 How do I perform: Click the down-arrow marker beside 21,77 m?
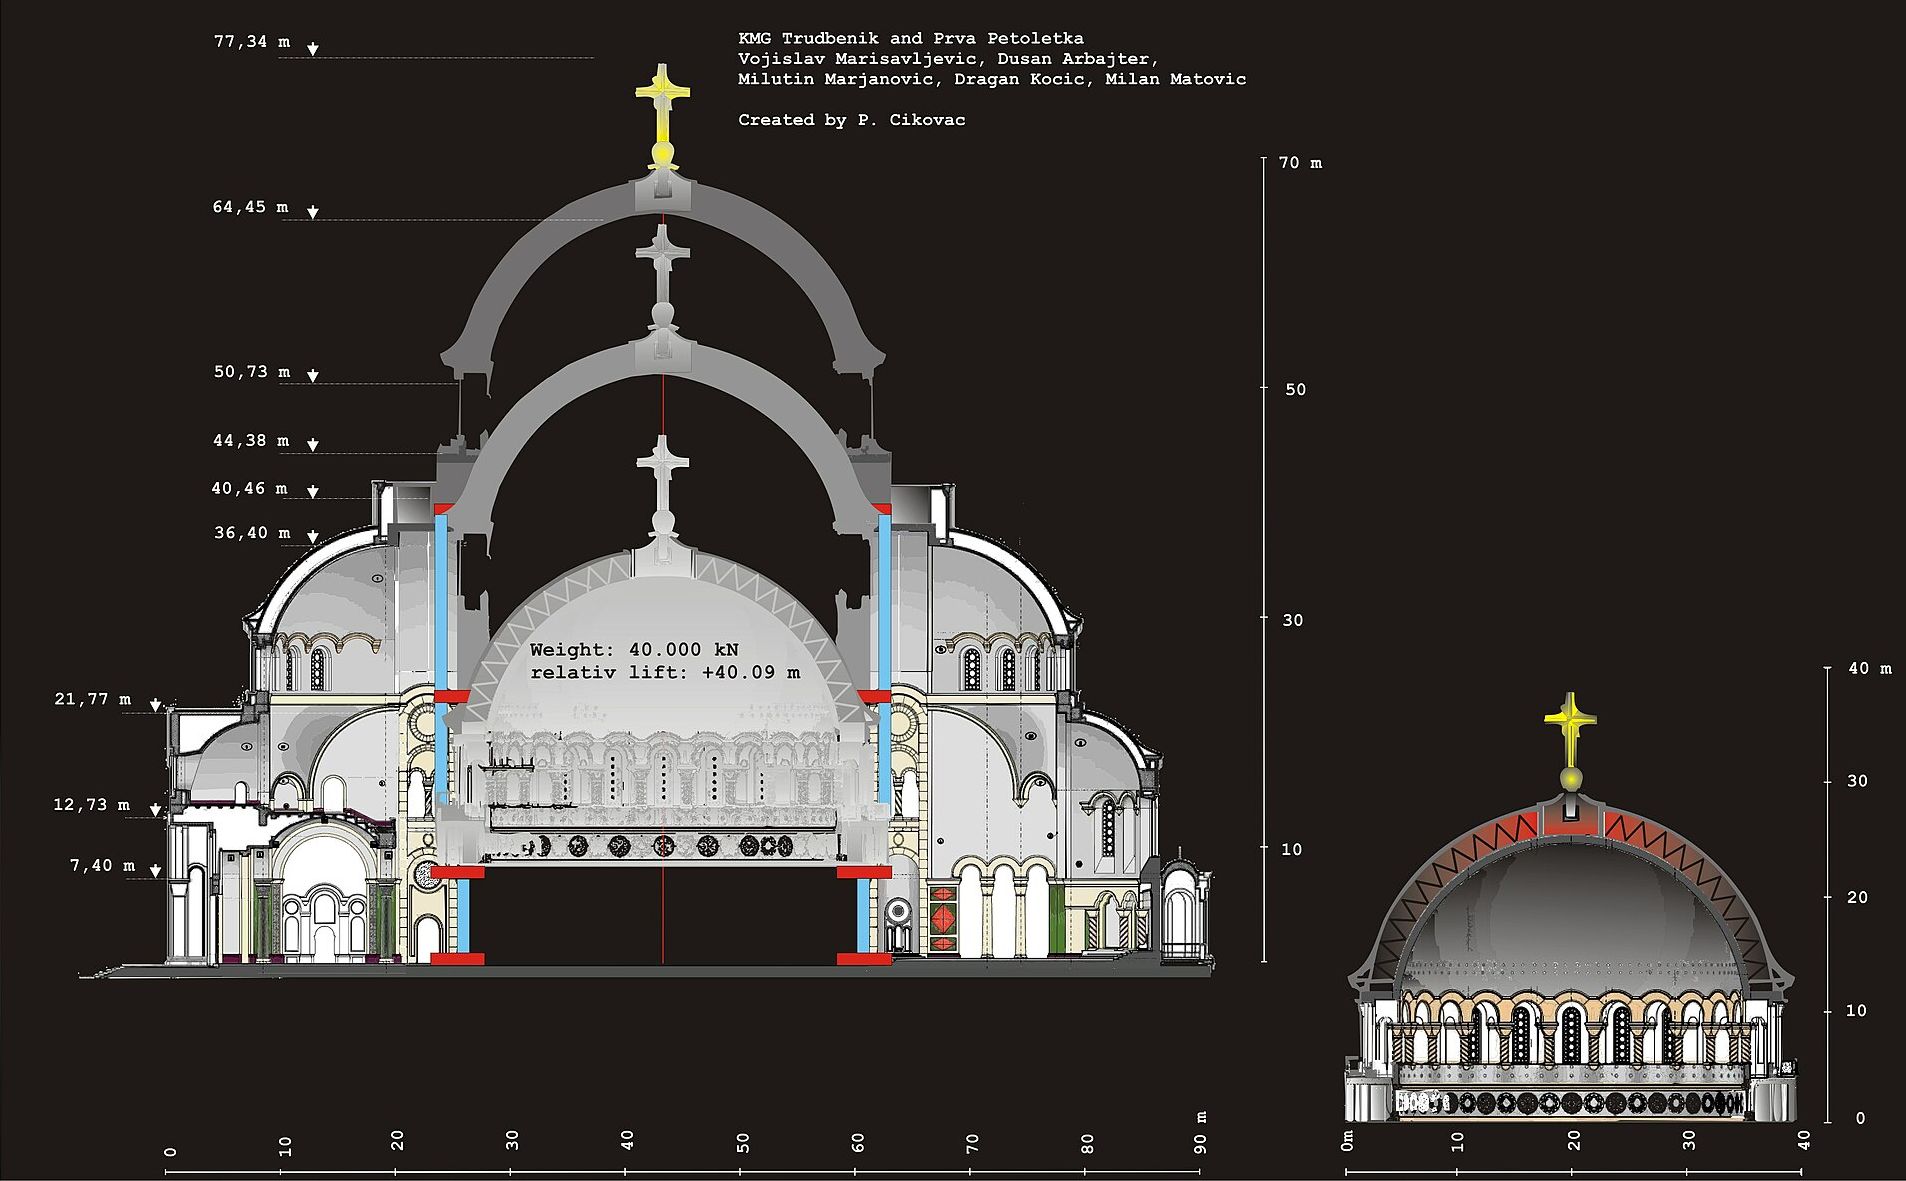tap(156, 705)
